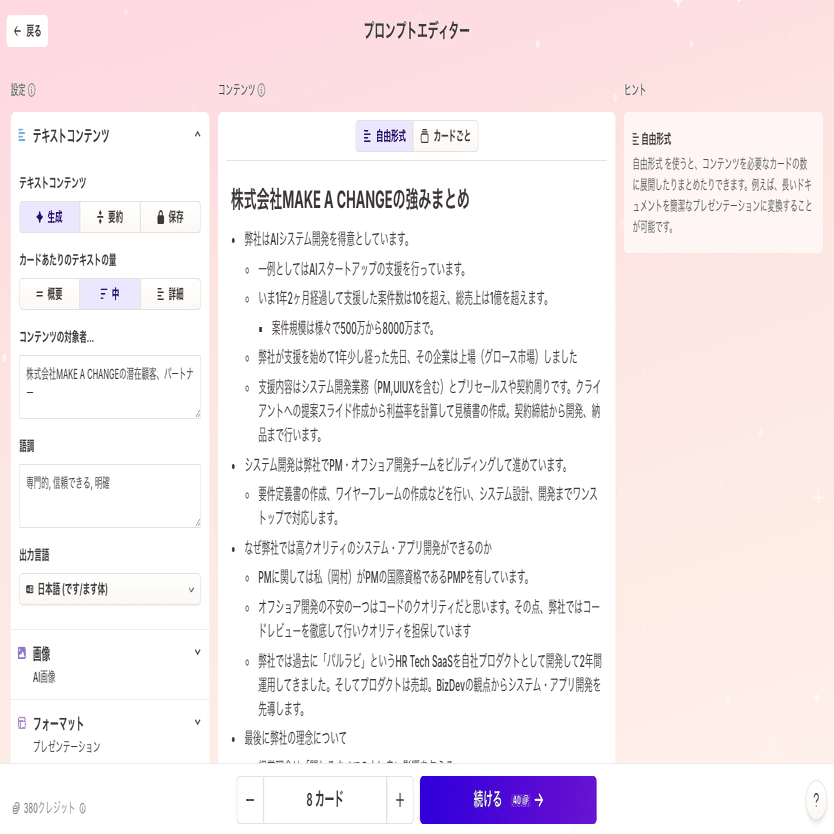Viewport: 834px width, 834px height.
Task: Click the minus icon to decrease cards
Action: click(250, 800)
